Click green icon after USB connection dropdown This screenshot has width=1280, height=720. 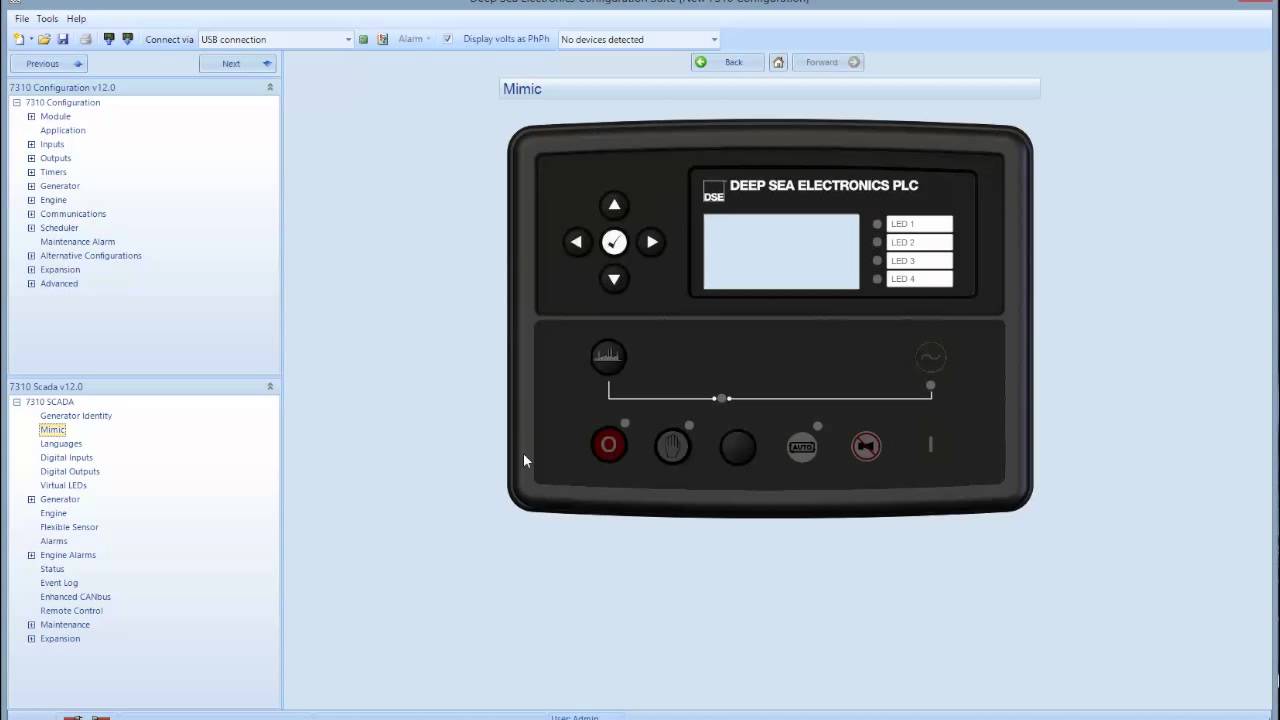coord(364,39)
